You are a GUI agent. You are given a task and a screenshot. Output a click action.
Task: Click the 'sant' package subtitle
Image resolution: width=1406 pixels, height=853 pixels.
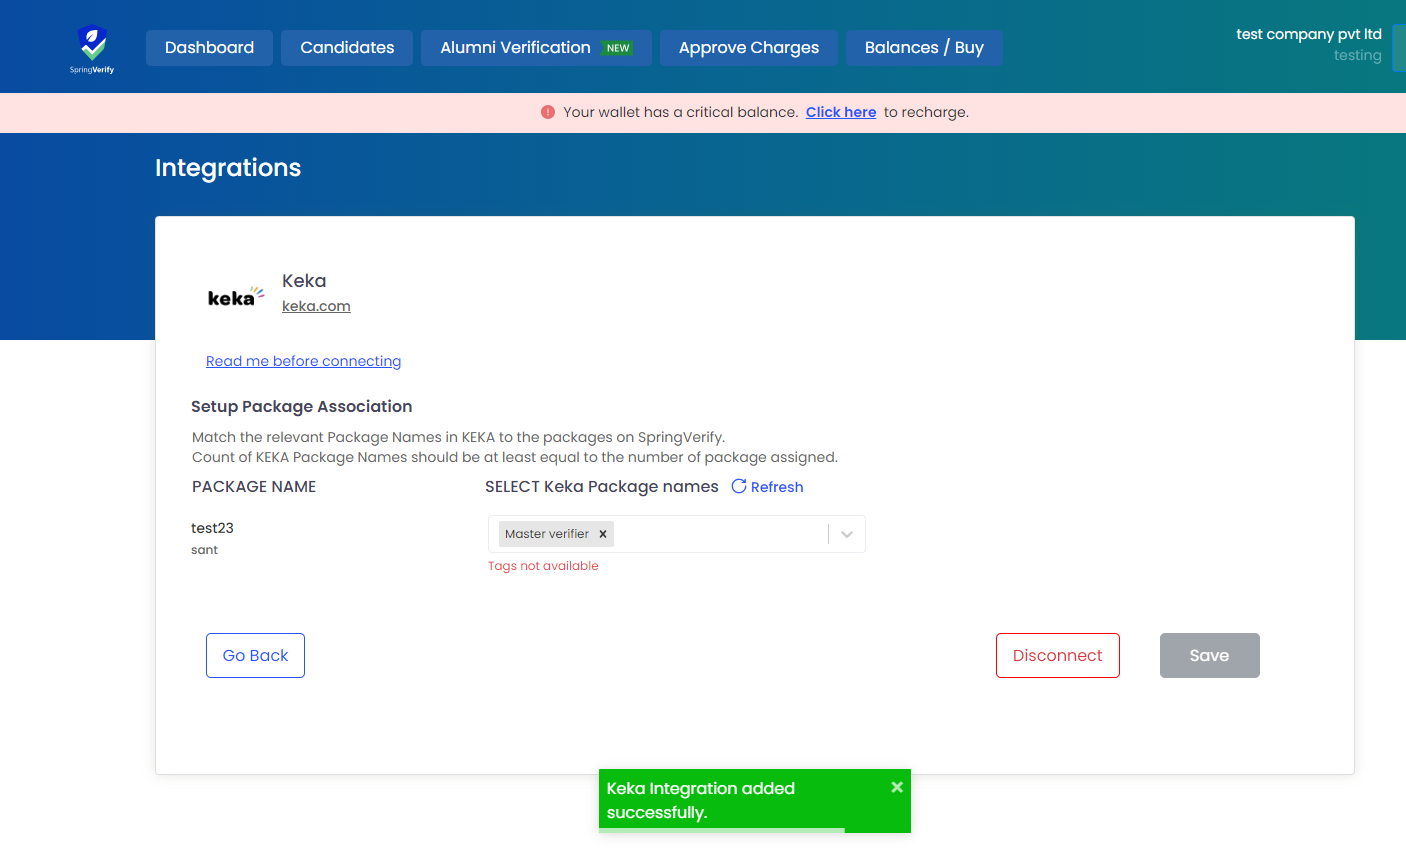click(x=204, y=550)
